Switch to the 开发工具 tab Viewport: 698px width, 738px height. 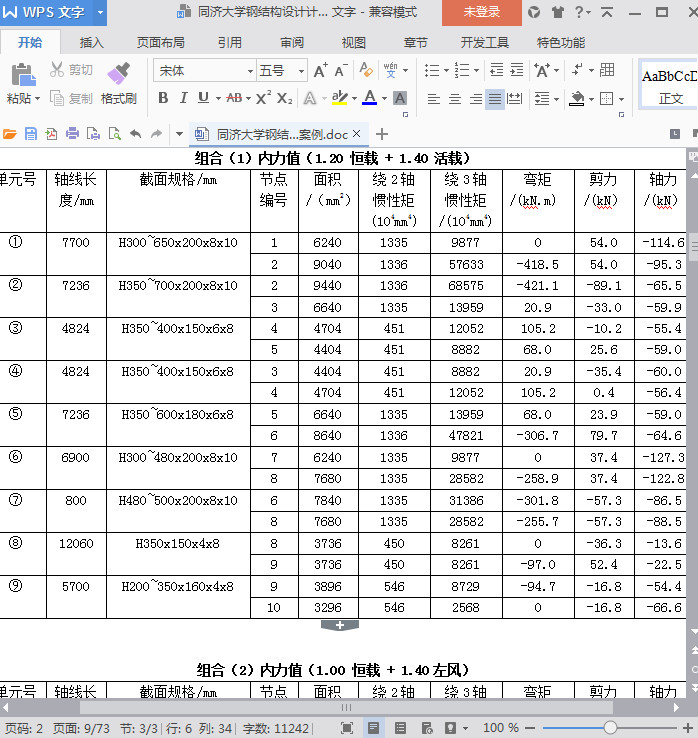484,43
